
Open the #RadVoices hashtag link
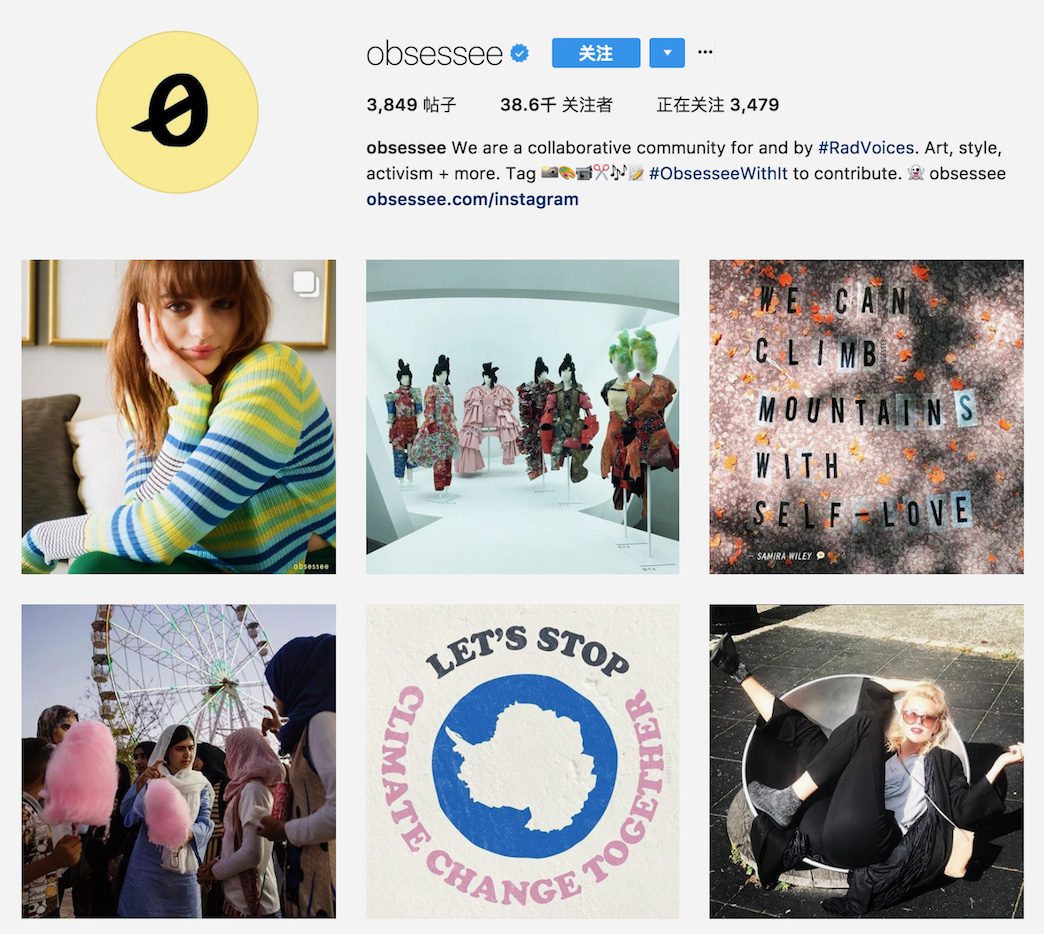pos(866,147)
